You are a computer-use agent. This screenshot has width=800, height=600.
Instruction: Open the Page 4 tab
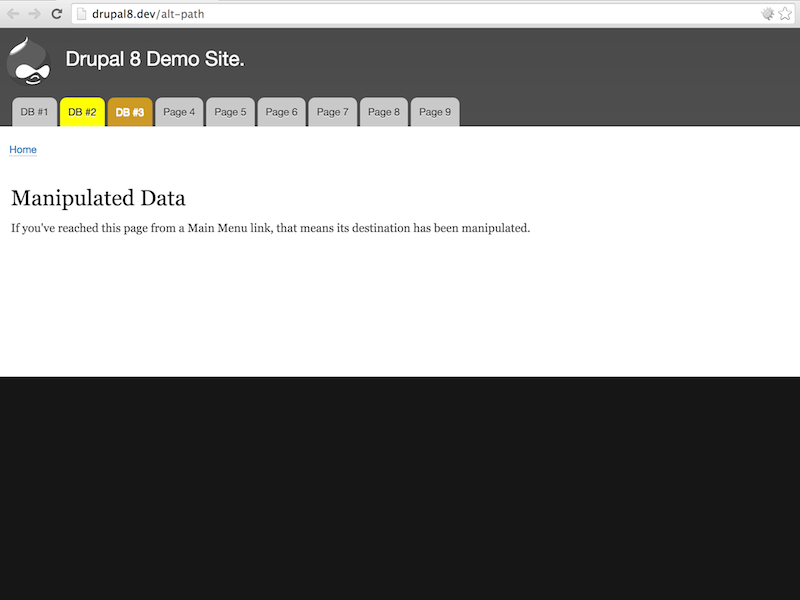click(179, 112)
